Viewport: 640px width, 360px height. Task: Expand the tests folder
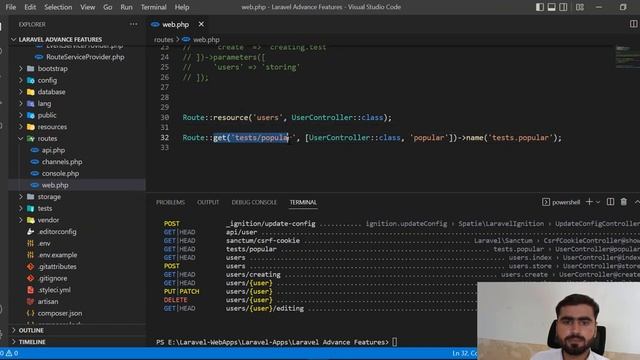pos(44,208)
